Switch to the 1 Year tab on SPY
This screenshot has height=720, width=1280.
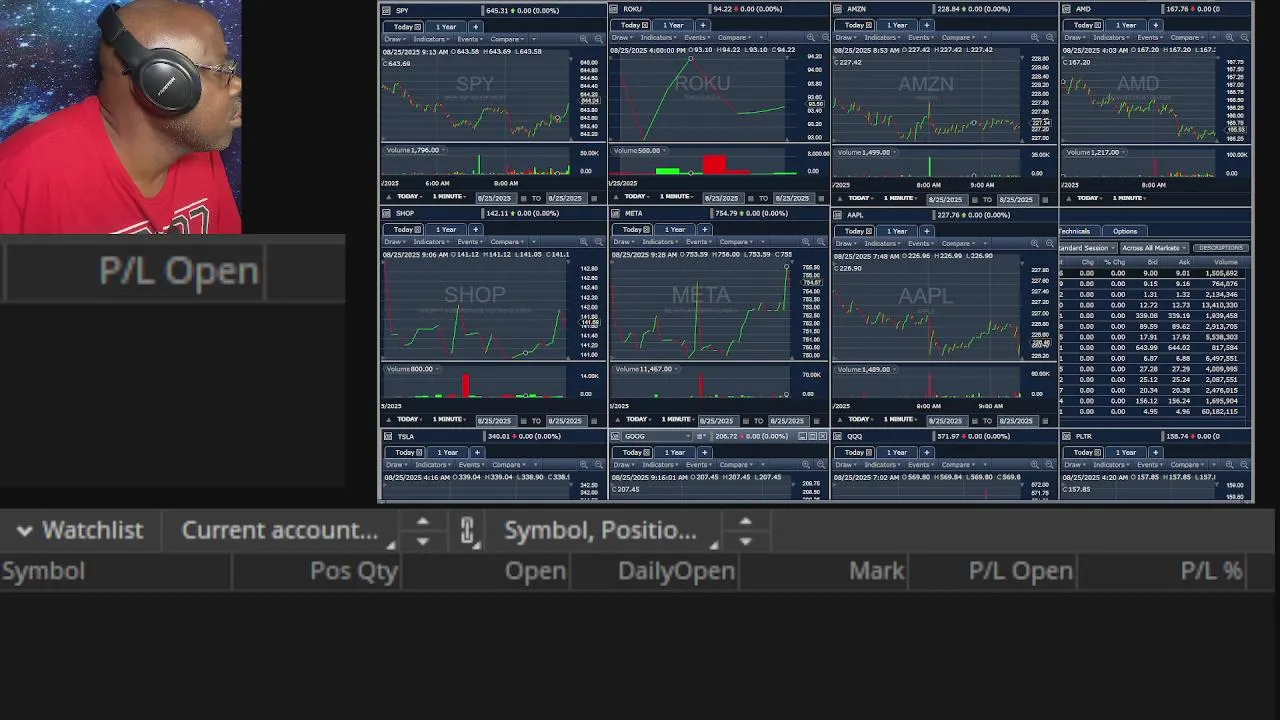[x=446, y=26]
